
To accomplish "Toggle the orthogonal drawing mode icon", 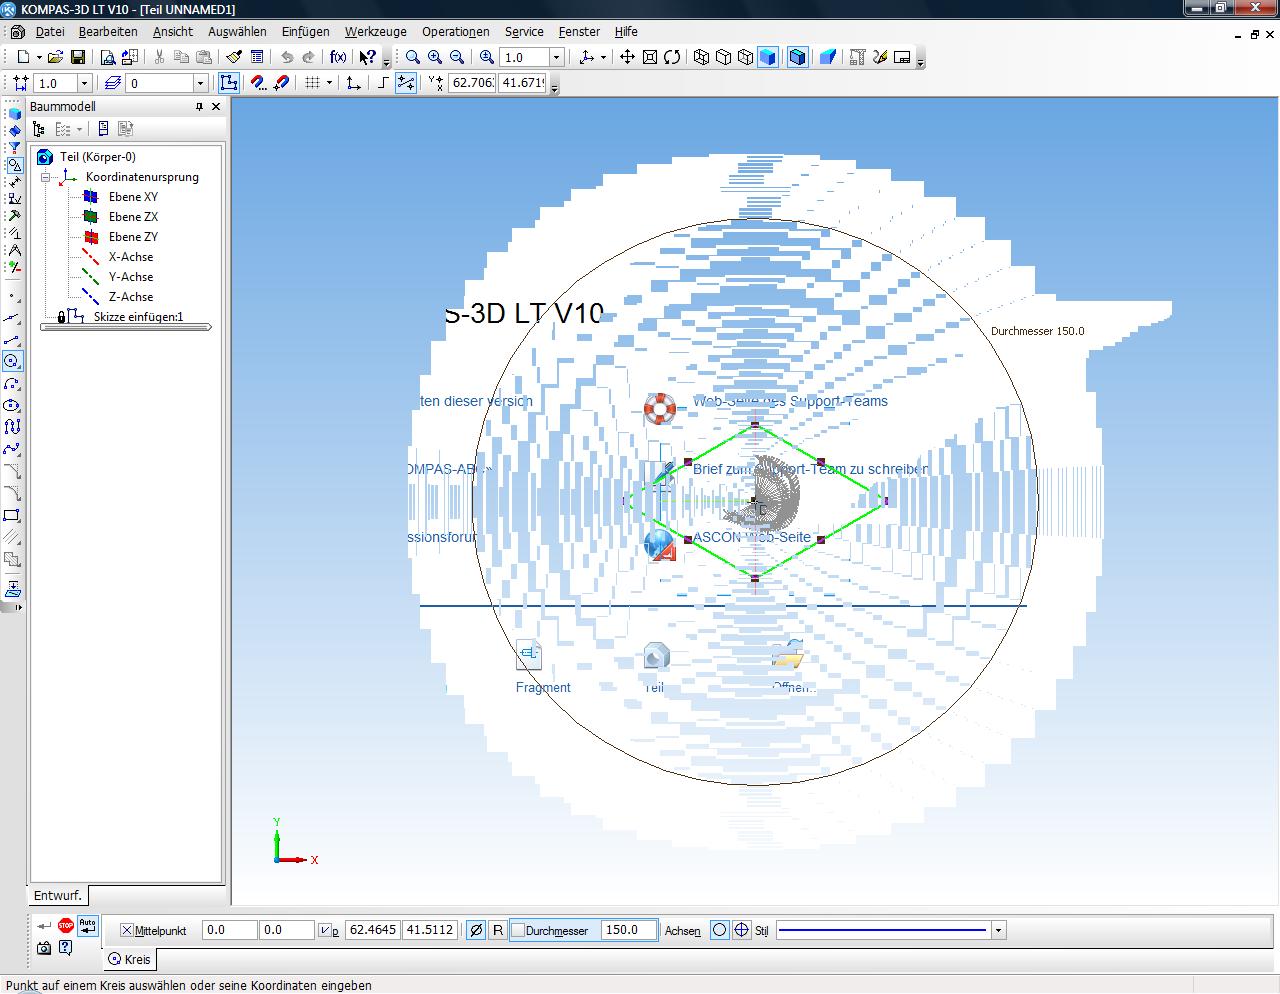I will pos(383,83).
